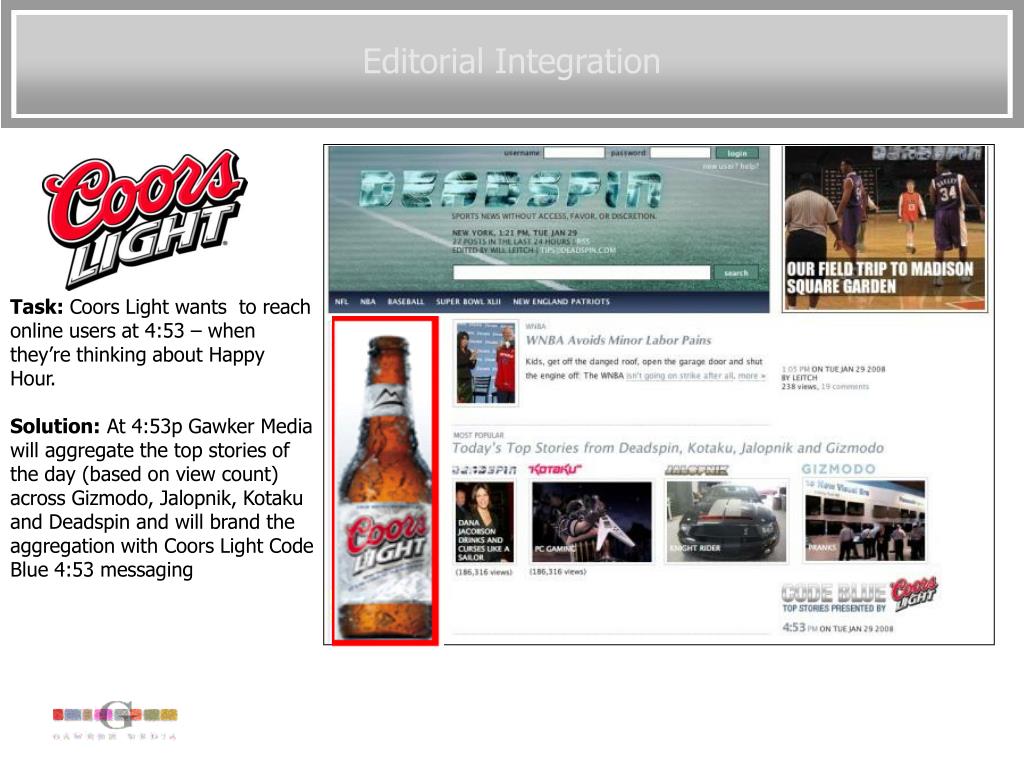The width and height of the screenshot is (1024, 768).
Task: Go to the New England Patriots section
Action: 561,302
